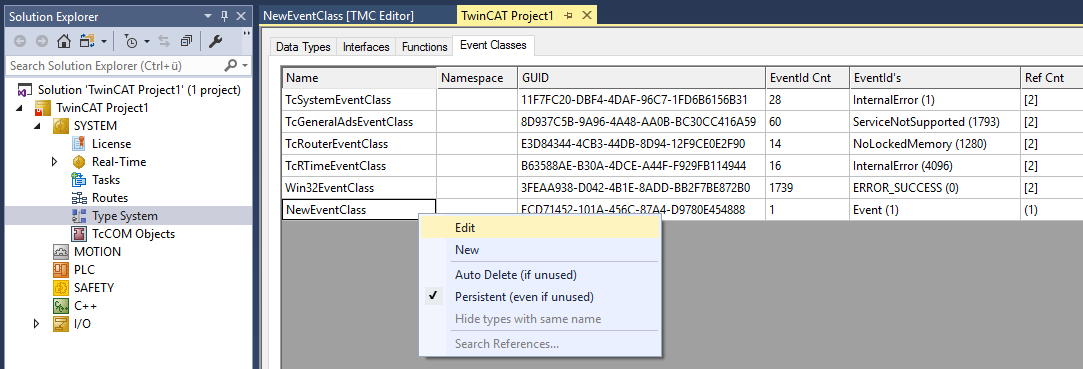This screenshot has height=369, width=1083.
Task: Click the pin icon on TwinCAT Project1 tab
Action: (568, 15)
